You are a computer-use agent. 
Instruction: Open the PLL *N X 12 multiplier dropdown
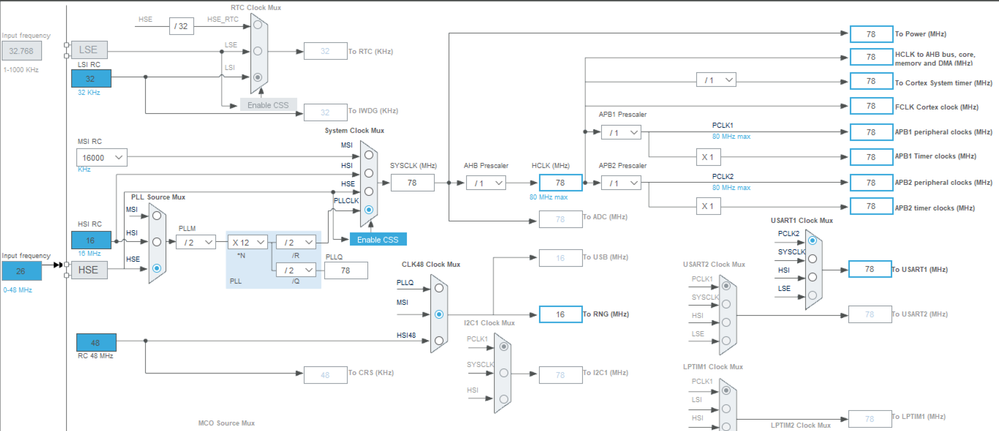(248, 242)
